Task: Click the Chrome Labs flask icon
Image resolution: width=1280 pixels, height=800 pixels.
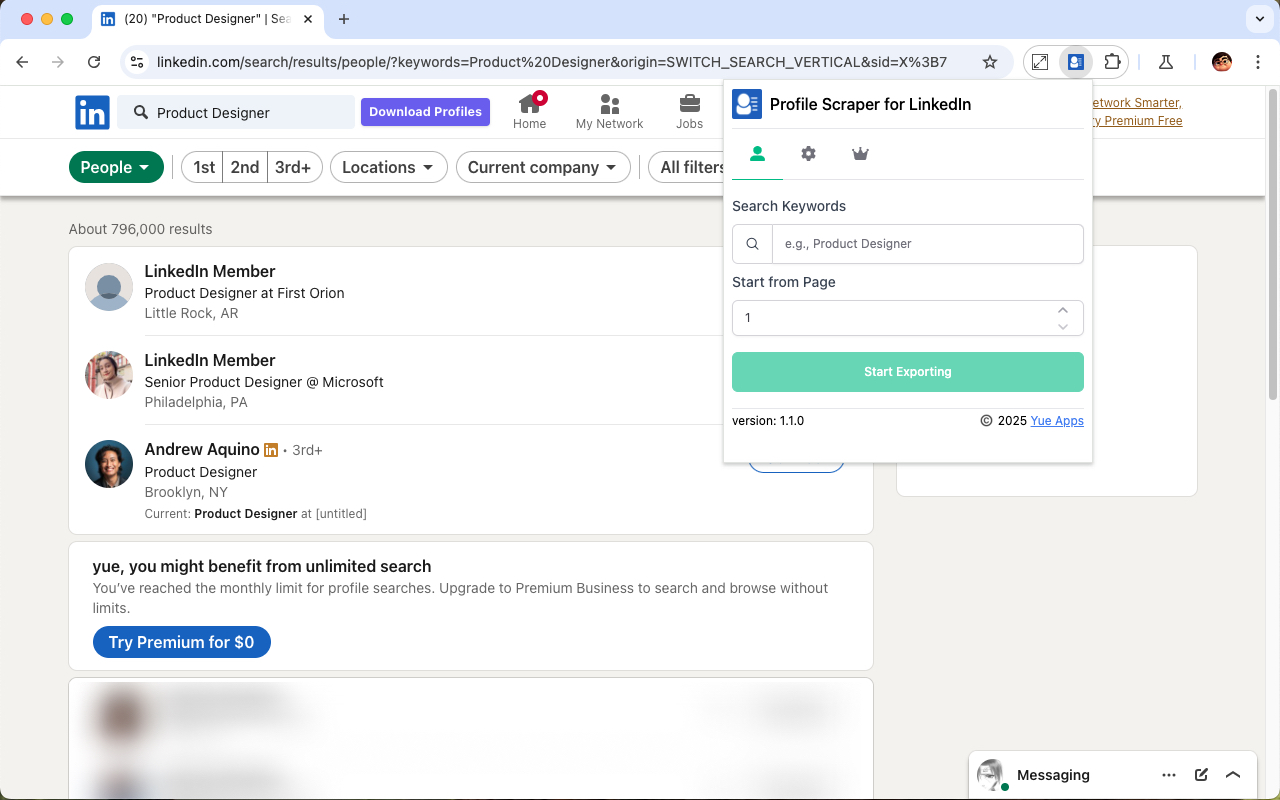Action: [1166, 61]
